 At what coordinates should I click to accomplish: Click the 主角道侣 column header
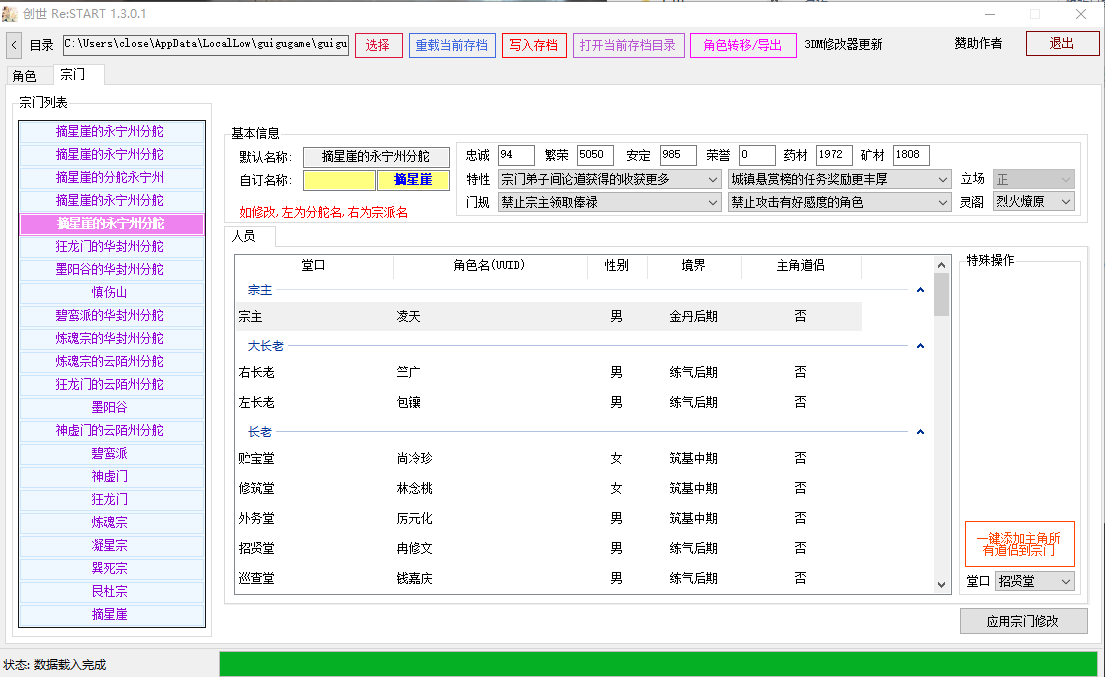coord(801,266)
